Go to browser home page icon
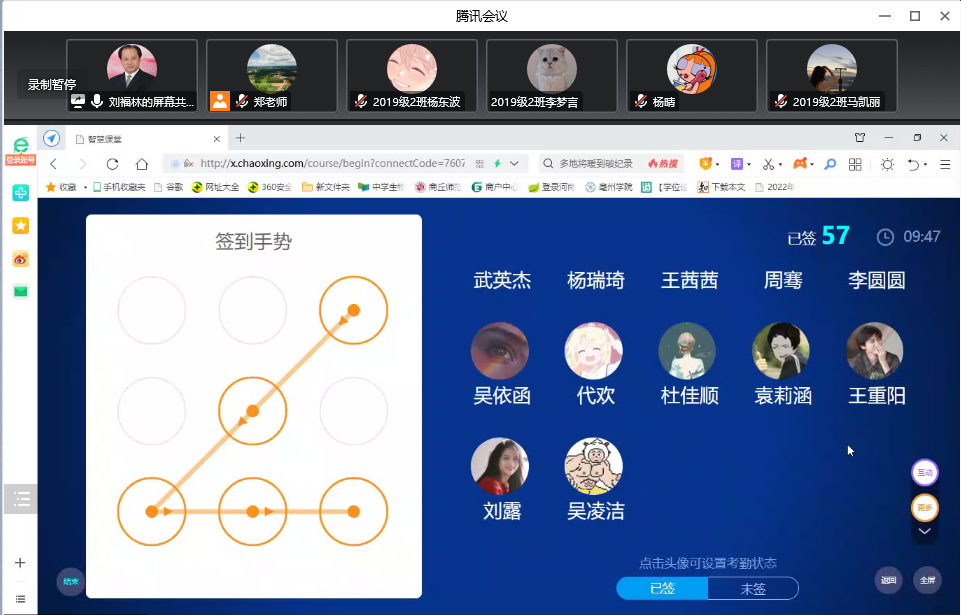Viewport: 961px width, 615px height. [142, 164]
